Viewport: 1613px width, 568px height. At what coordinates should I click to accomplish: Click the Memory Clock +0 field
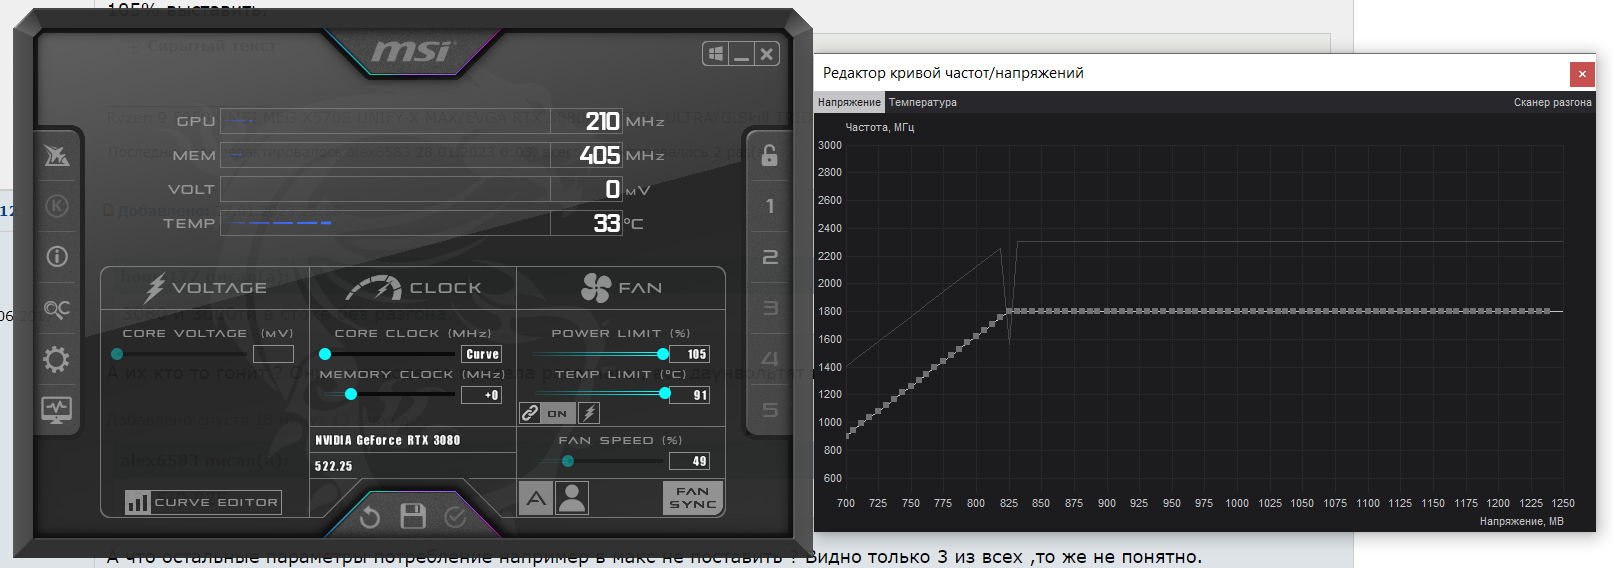point(482,395)
